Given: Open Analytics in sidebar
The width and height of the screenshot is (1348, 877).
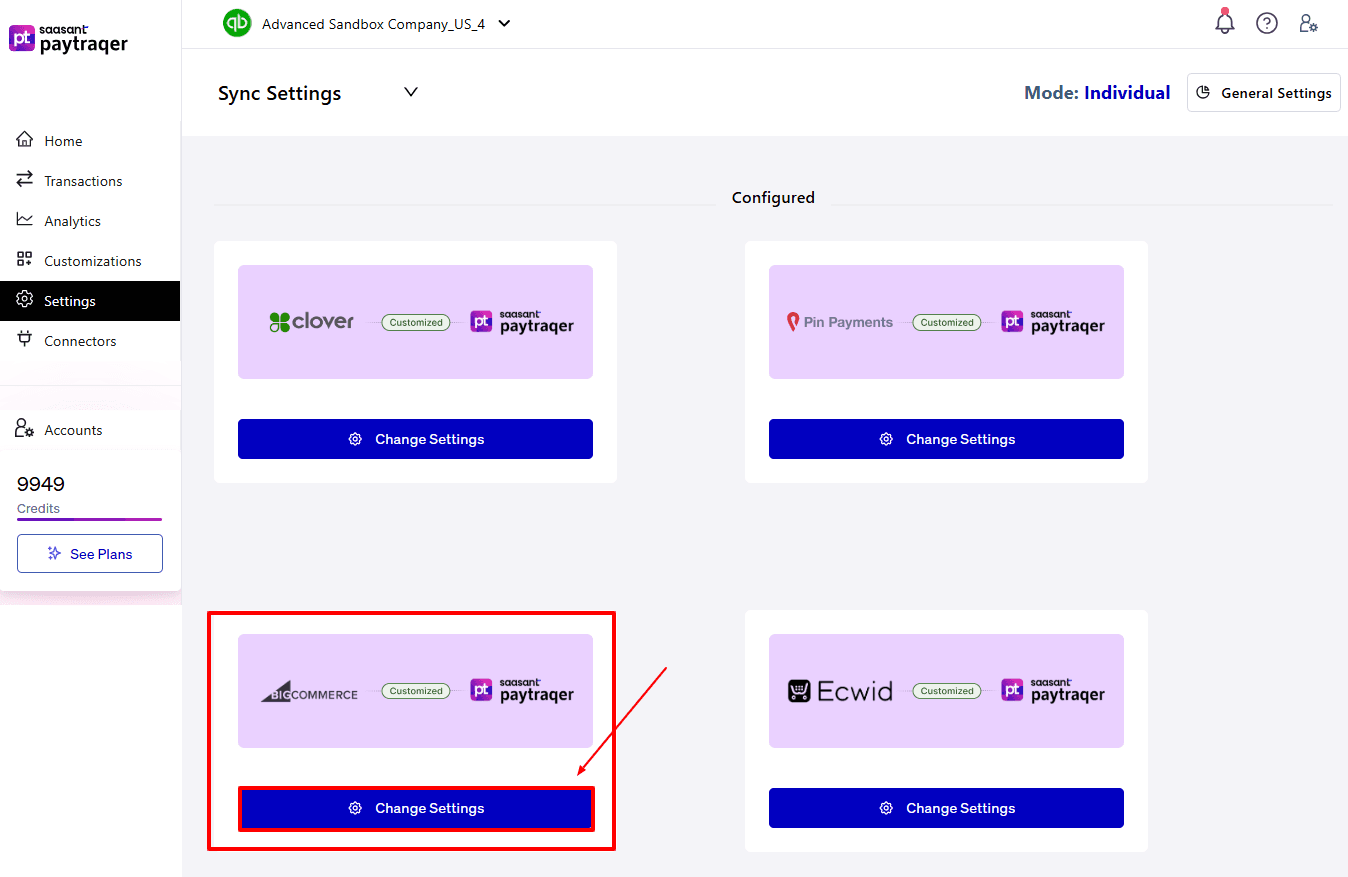Looking at the screenshot, I should (90, 221).
